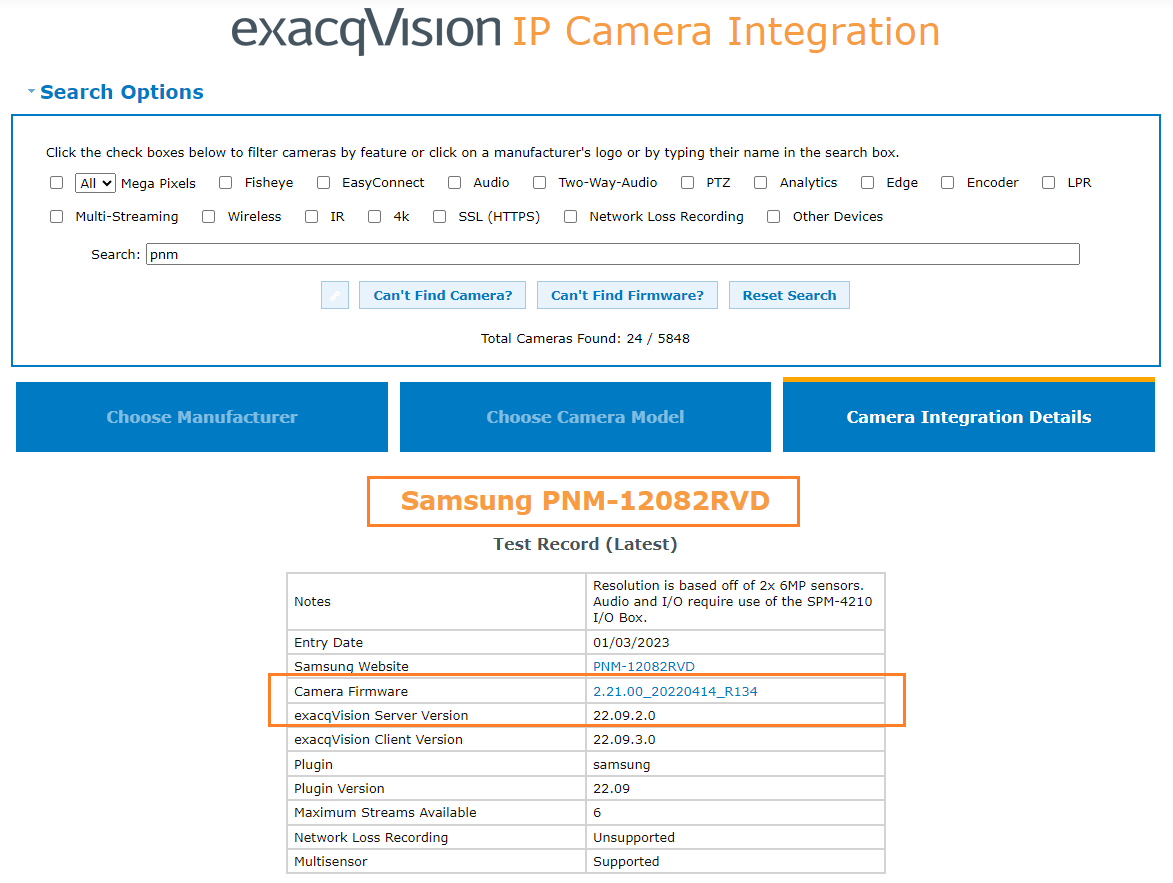Click the server version value 22.09.2.0
Screen dimensions: 1173x883
pyautogui.click(x=624, y=715)
